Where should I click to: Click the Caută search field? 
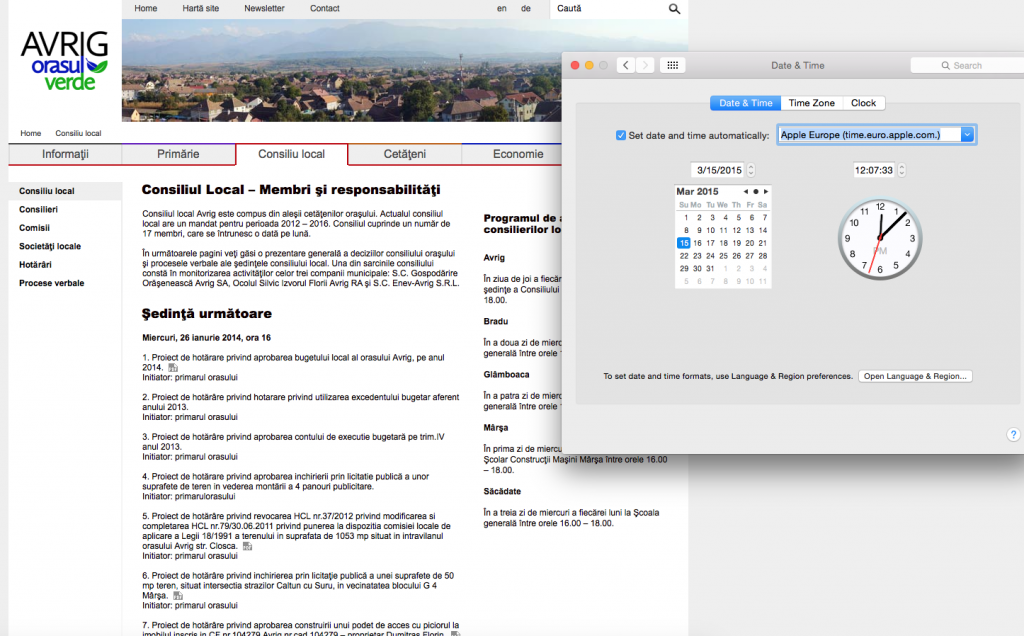tap(607, 8)
